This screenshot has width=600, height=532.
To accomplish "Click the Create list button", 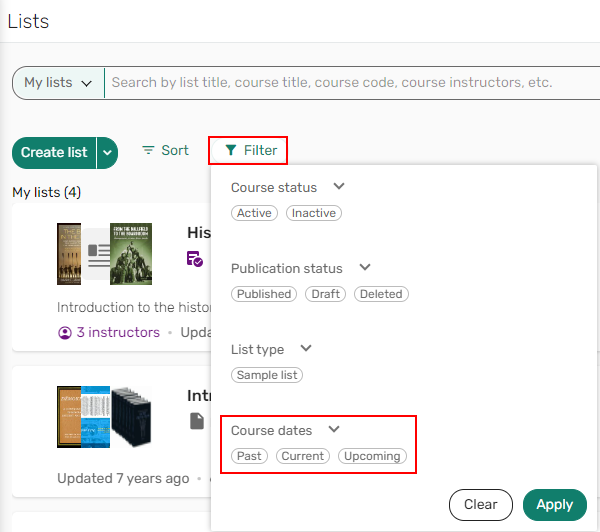I will [54, 153].
